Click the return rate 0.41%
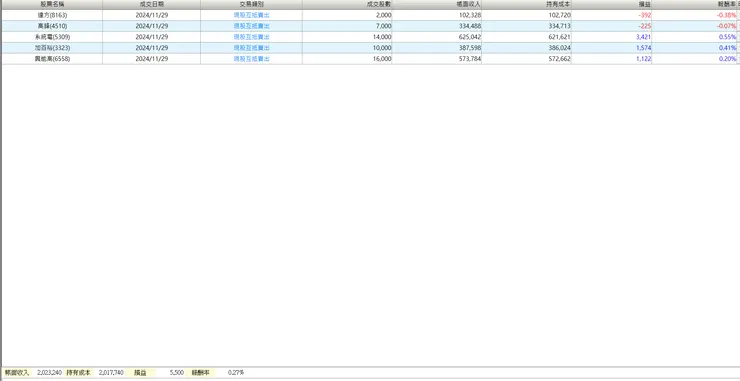The image size is (740, 381). click(x=728, y=48)
